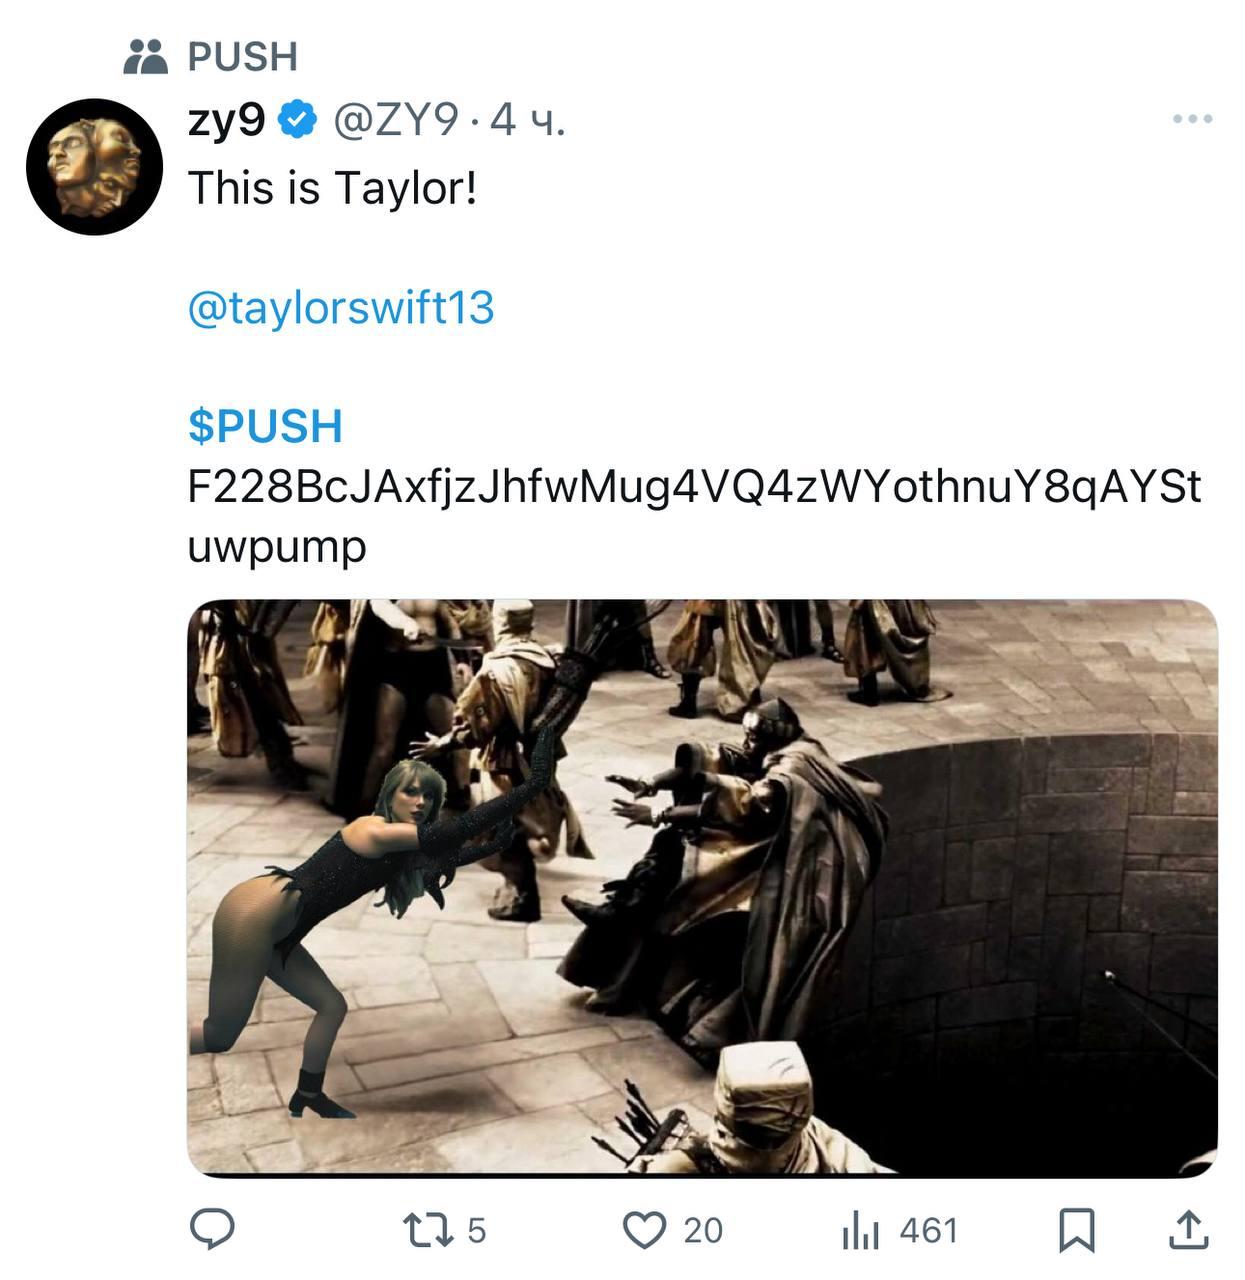Click the @ZY9 handle

click(396, 121)
